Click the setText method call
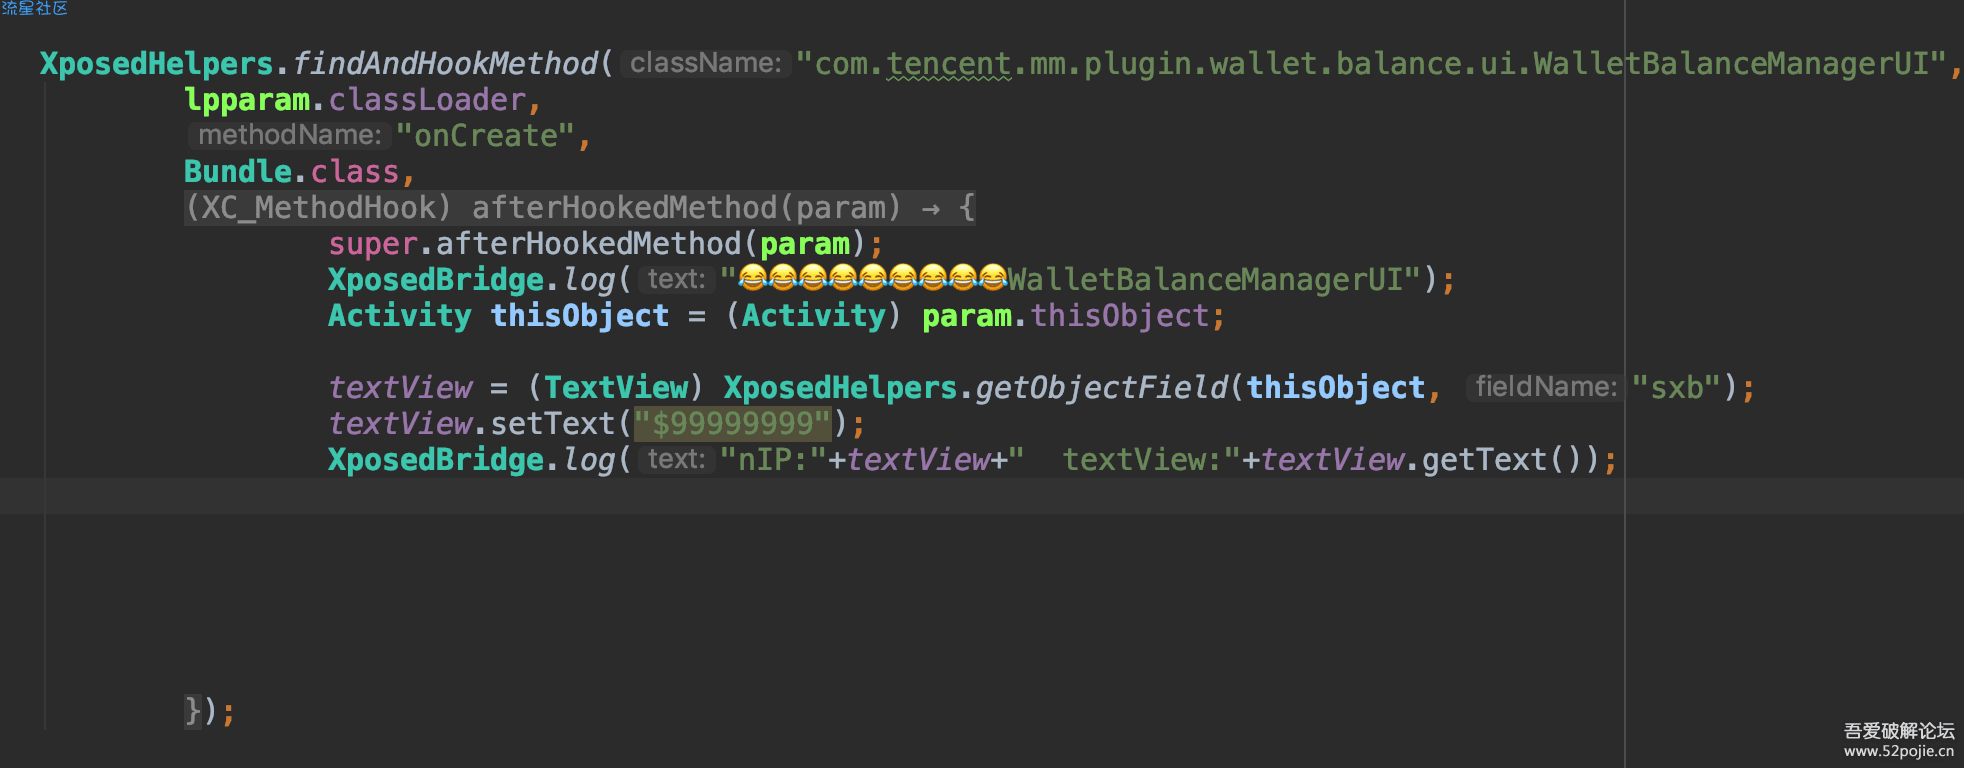The width and height of the screenshot is (1964, 768). click(552, 424)
